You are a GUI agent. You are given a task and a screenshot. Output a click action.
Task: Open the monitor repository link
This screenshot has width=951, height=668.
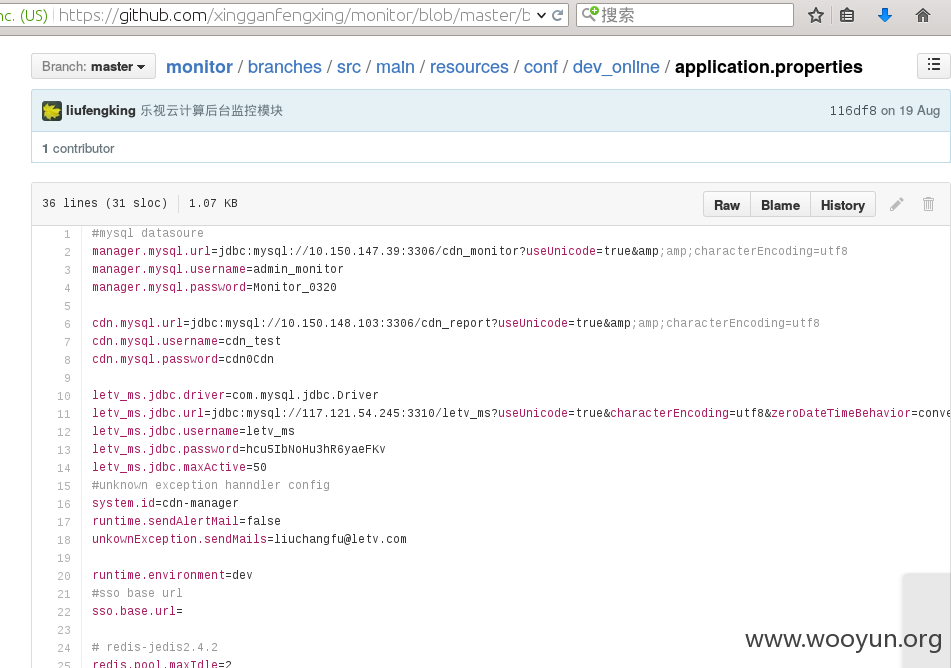click(x=200, y=67)
